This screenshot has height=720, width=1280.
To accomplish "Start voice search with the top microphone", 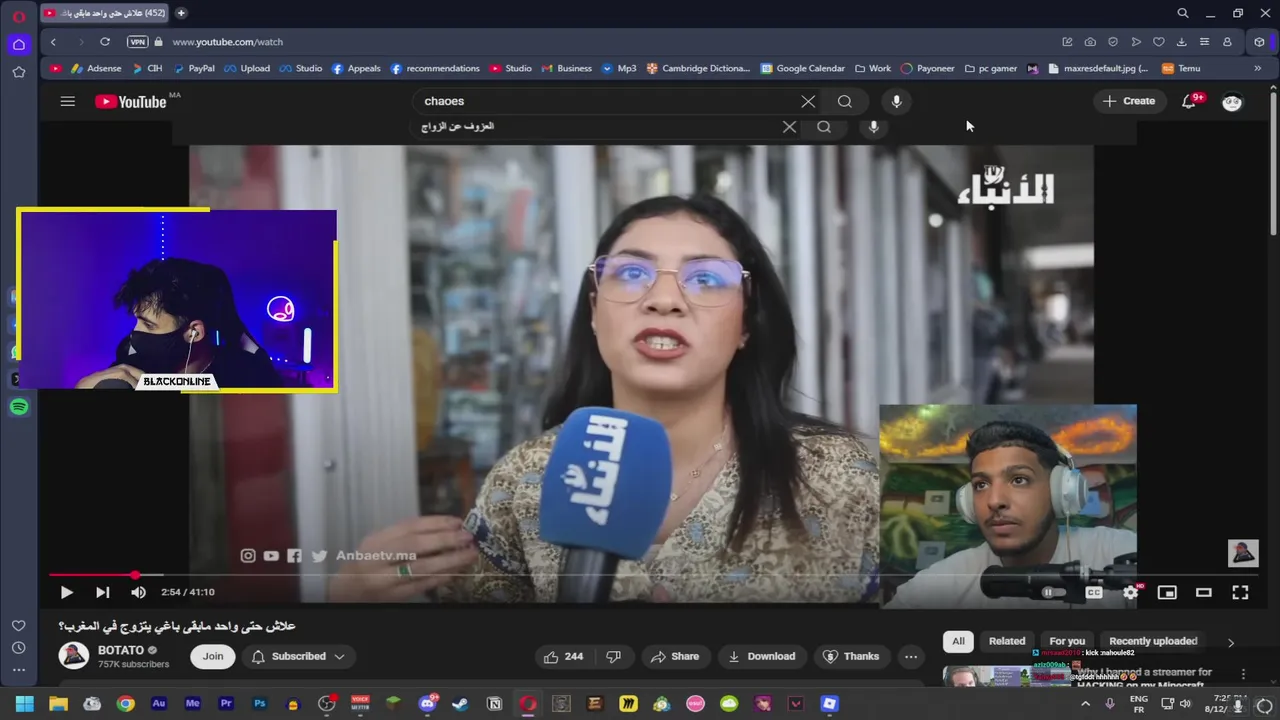I will coord(896,101).
